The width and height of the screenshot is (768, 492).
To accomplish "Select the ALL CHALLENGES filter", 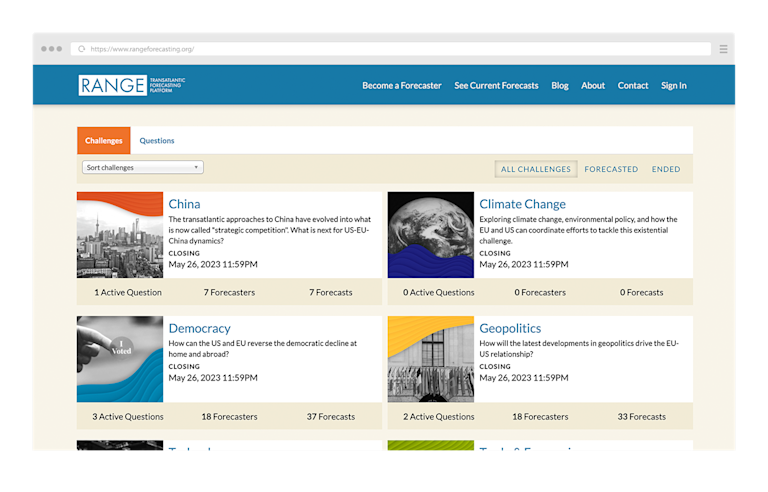I will (x=536, y=169).
